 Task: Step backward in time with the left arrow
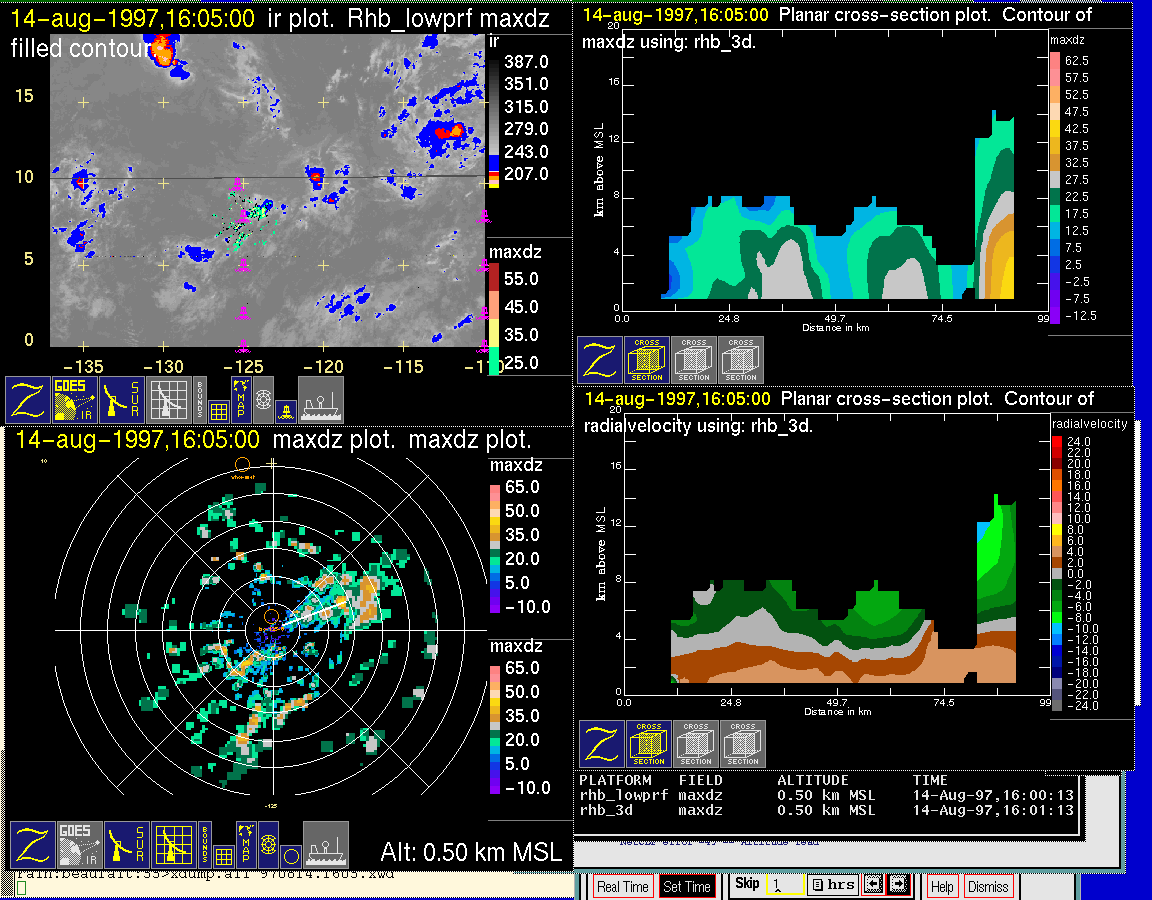(x=871, y=885)
